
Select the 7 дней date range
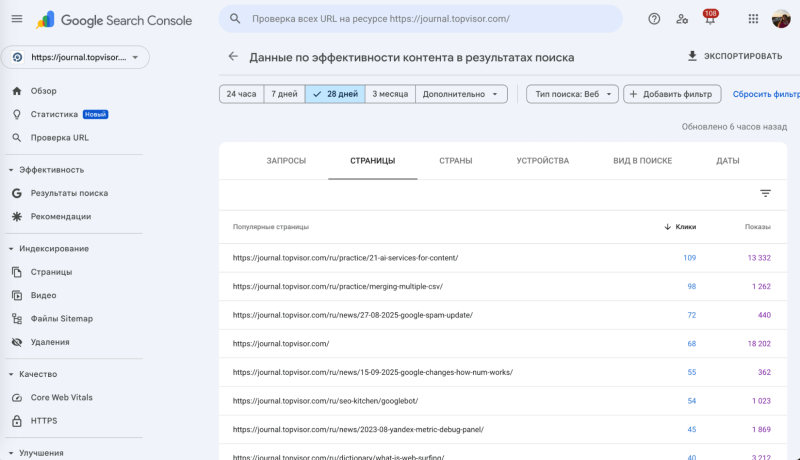pyautogui.click(x=284, y=94)
